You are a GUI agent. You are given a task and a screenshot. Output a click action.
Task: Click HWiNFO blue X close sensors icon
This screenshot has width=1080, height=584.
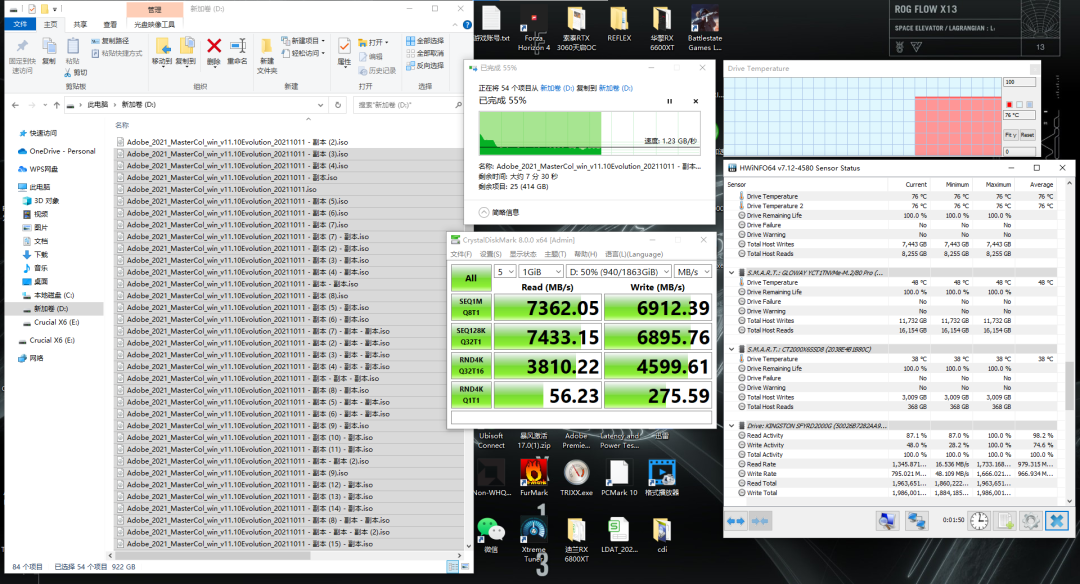point(1057,521)
